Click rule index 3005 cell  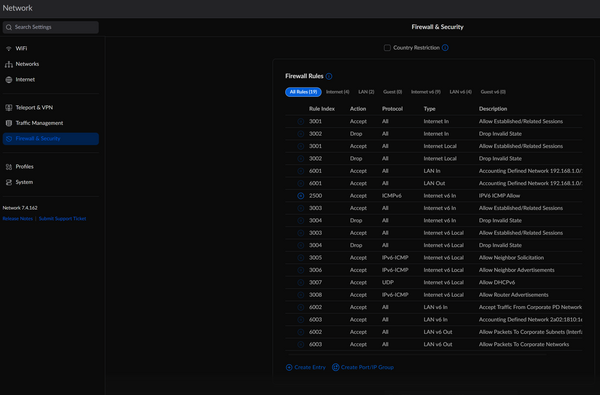click(315, 258)
